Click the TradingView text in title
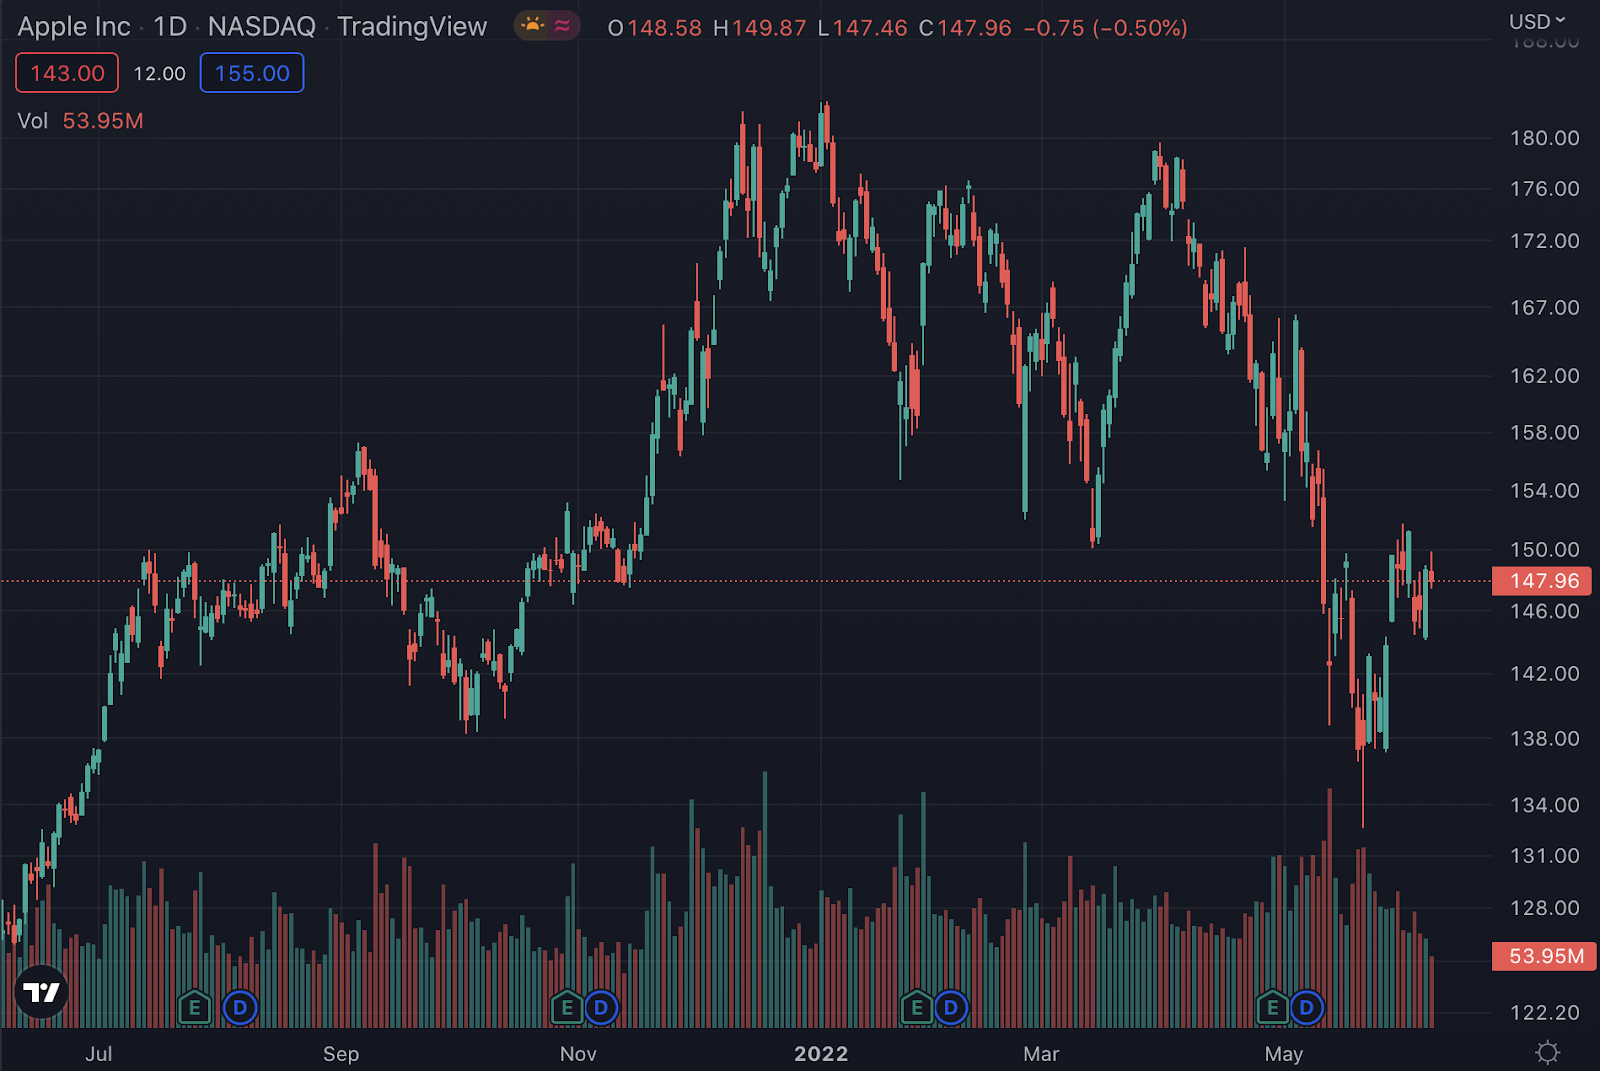The width and height of the screenshot is (1600, 1071). pyautogui.click(x=412, y=27)
